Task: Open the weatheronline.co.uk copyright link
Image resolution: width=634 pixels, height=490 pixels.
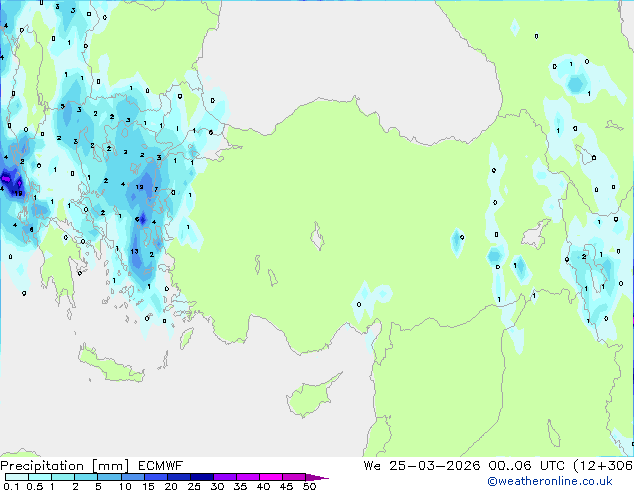Action: click(x=549, y=481)
